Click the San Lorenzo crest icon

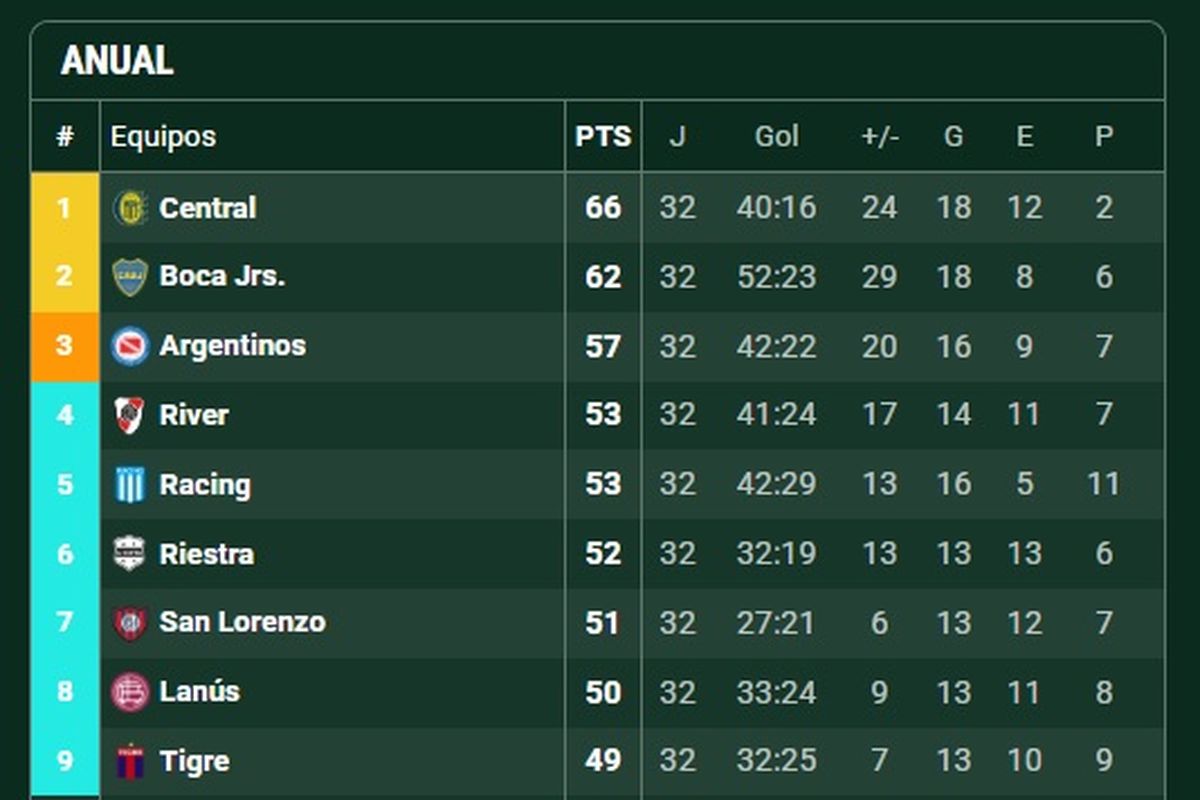pyautogui.click(x=131, y=622)
